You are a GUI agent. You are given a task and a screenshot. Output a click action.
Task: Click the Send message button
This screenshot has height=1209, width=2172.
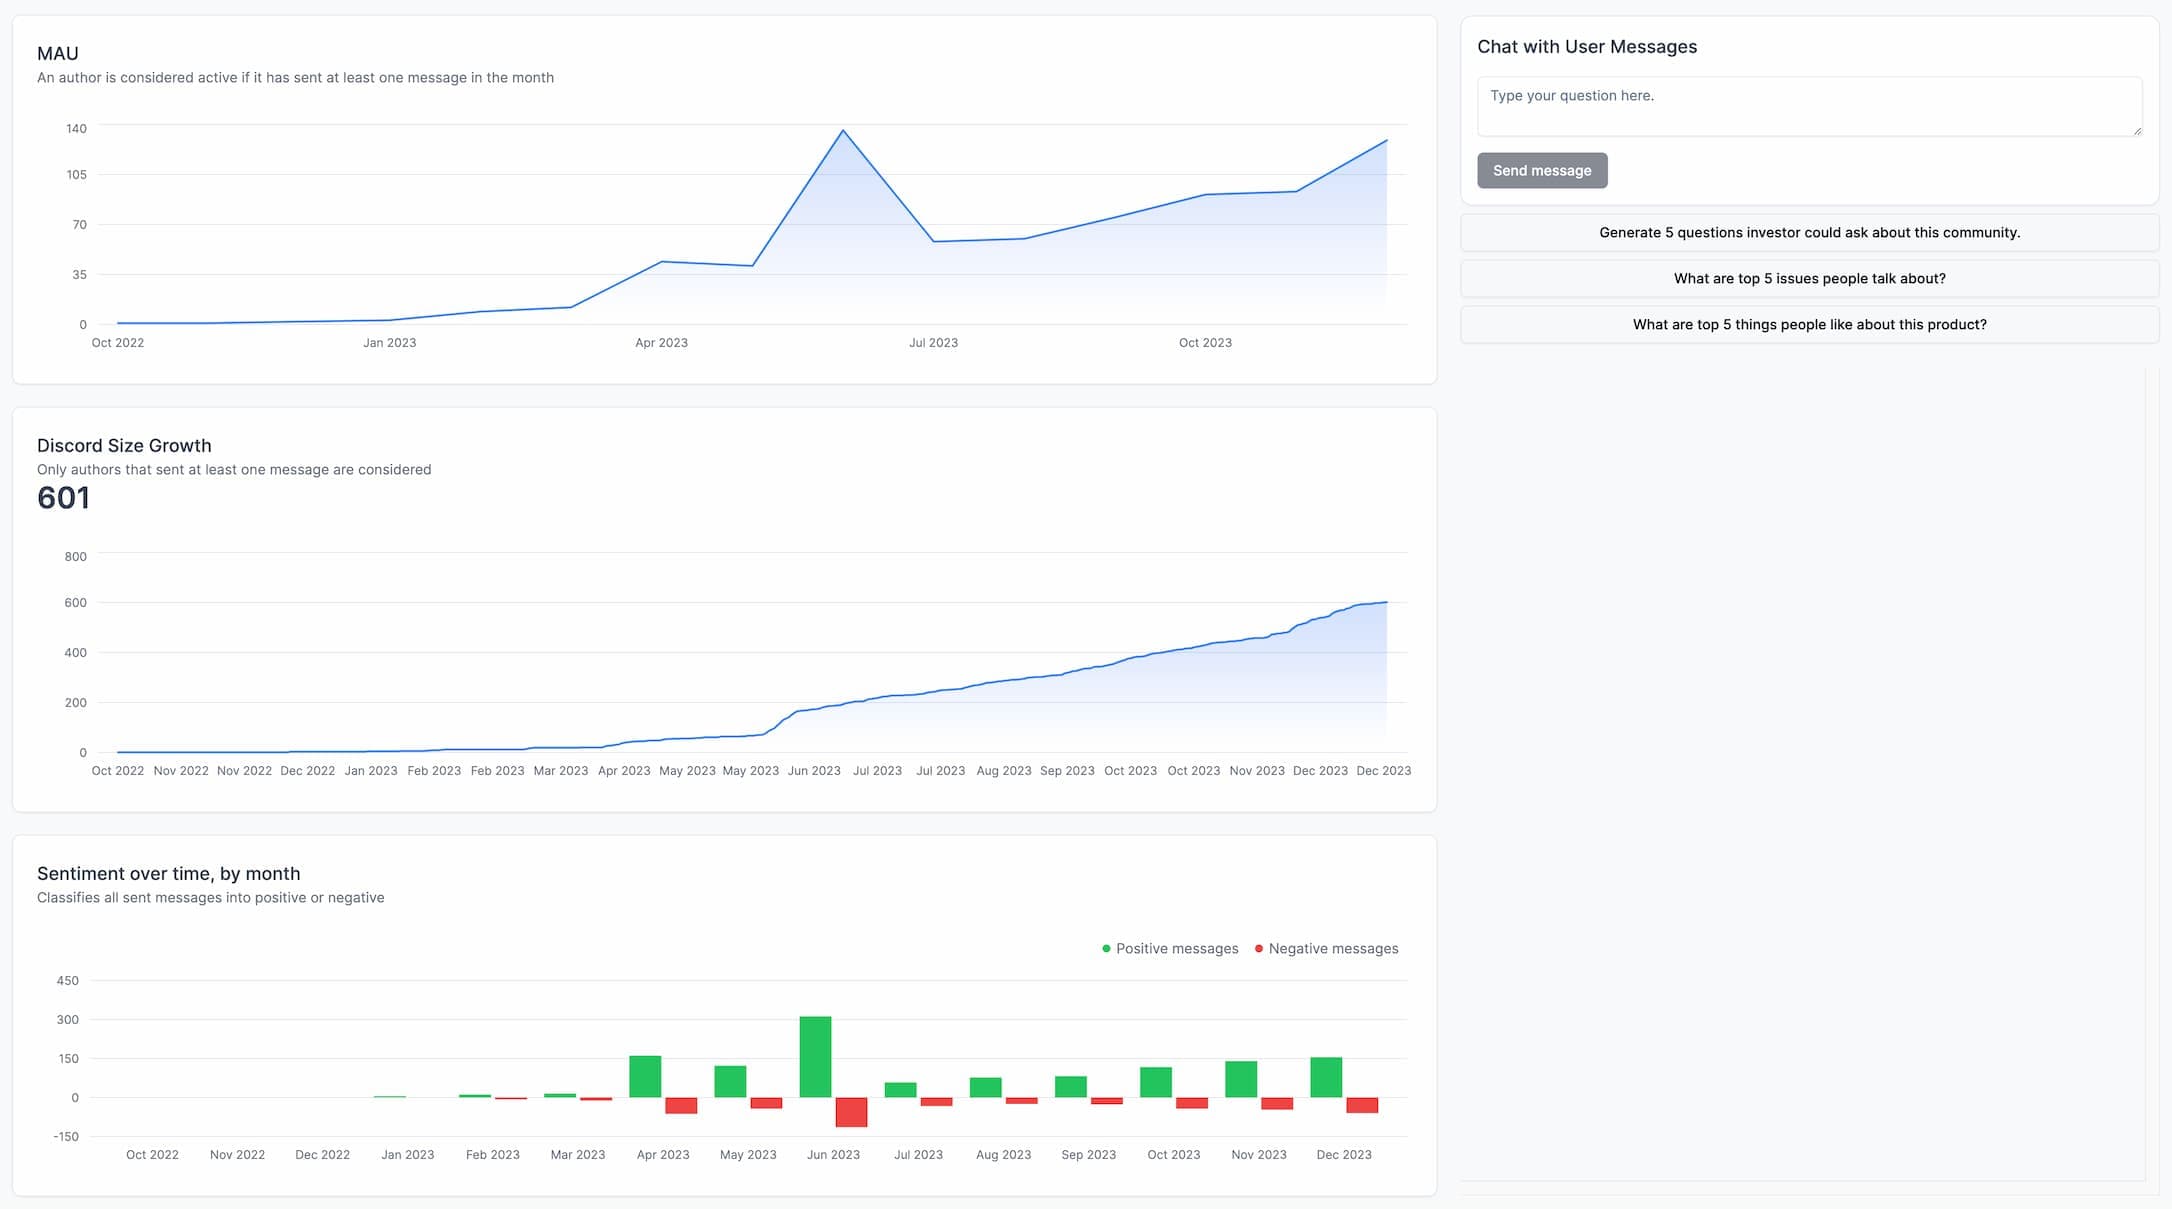(x=1542, y=170)
